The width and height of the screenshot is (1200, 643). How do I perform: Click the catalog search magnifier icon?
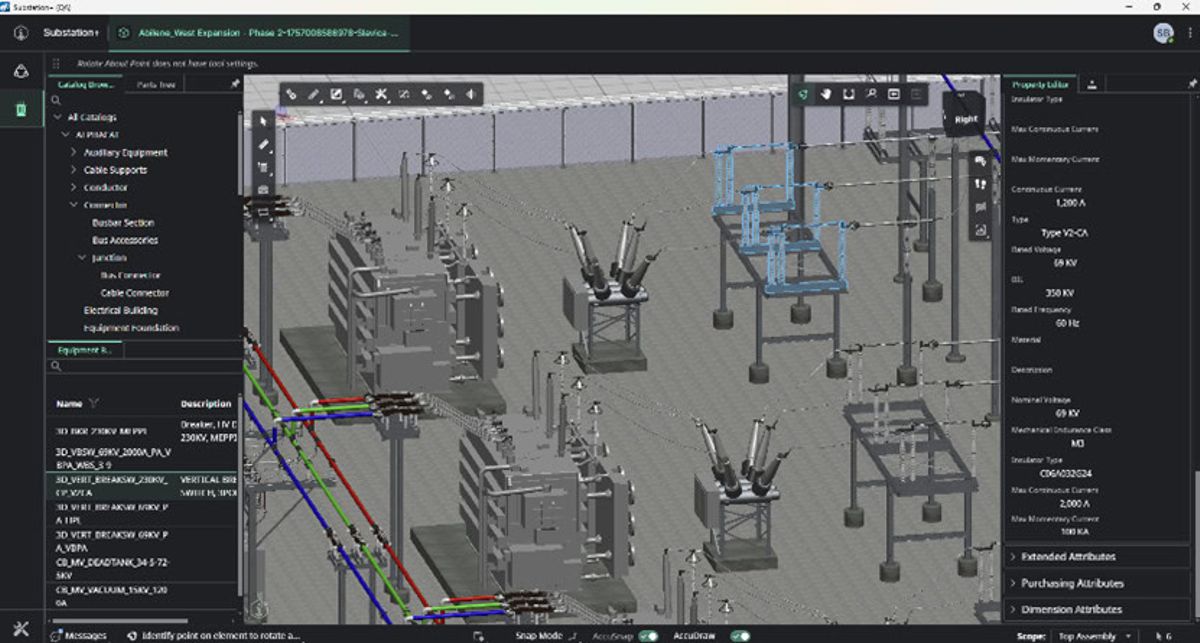[57, 101]
